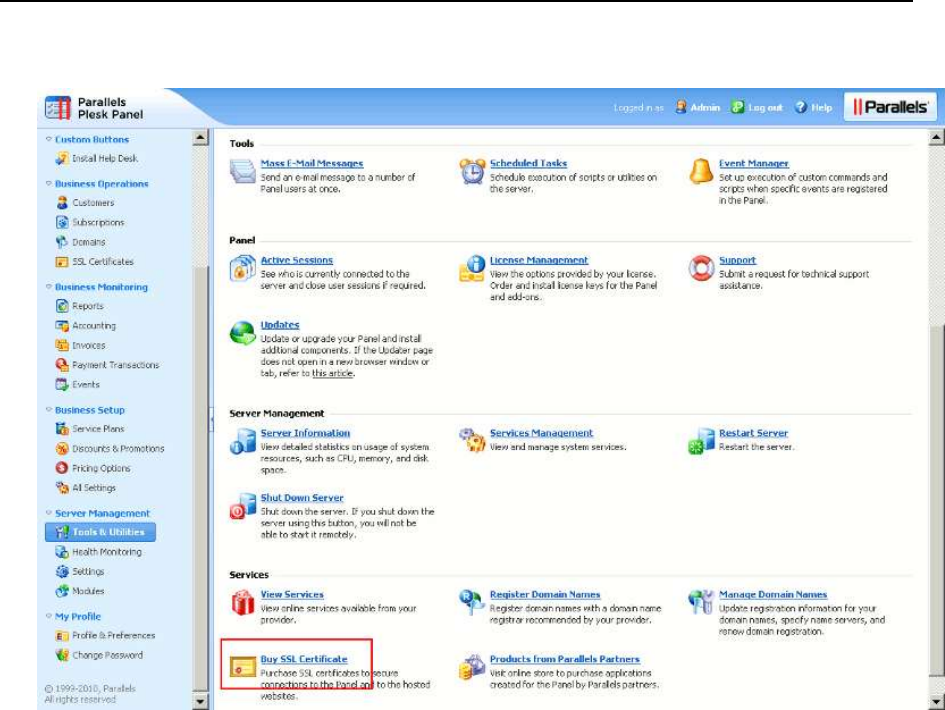The height and width of the screenshot is (710, 945).
Task: Click the sidebar collapse handle
Action: tap(212, 419)
